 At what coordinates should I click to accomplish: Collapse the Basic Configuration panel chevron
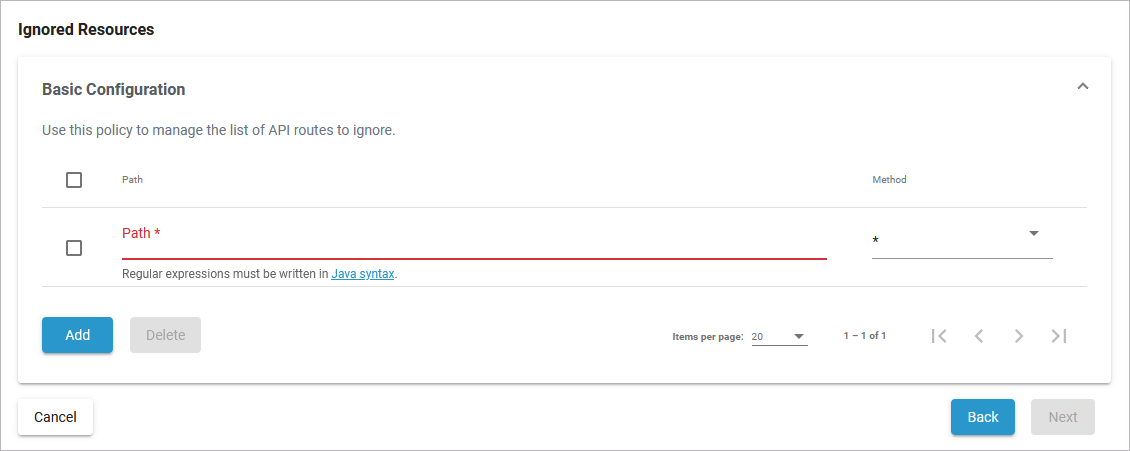point(1082,87)
